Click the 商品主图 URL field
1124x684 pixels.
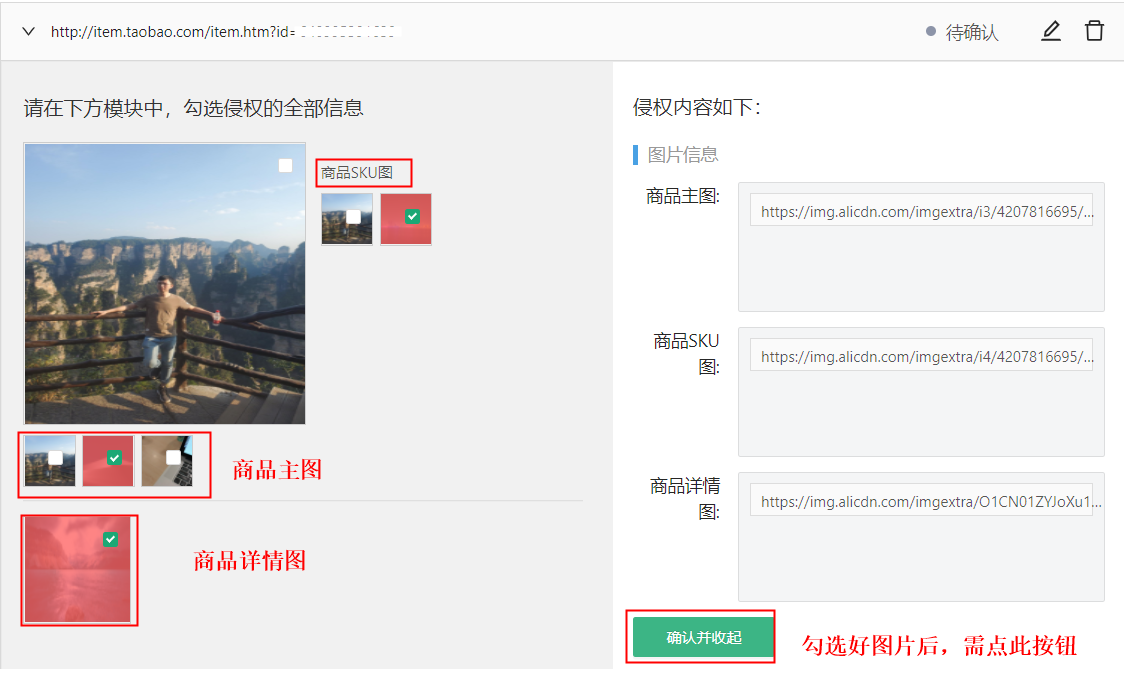coord(920,211)
